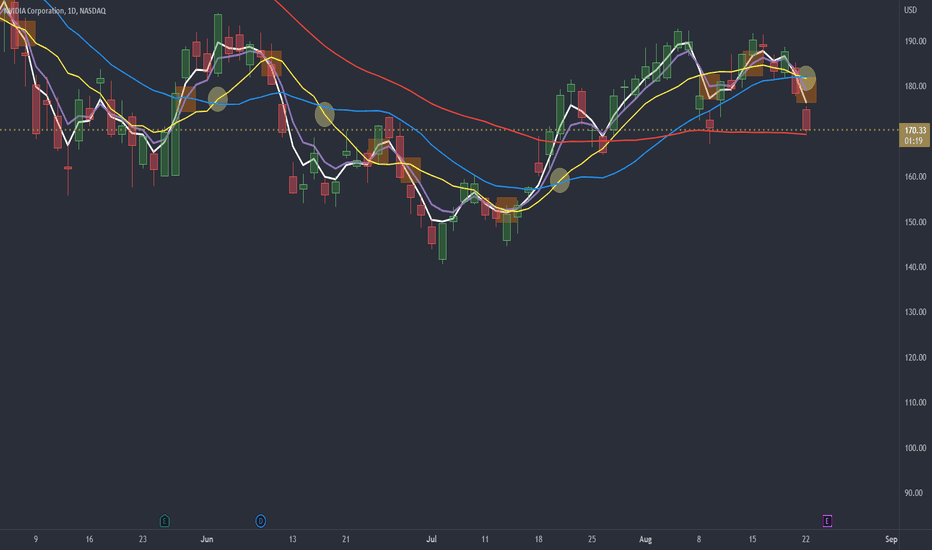
Task: Select the ellipse drawing above the August 22 candle
Action: 807,77
